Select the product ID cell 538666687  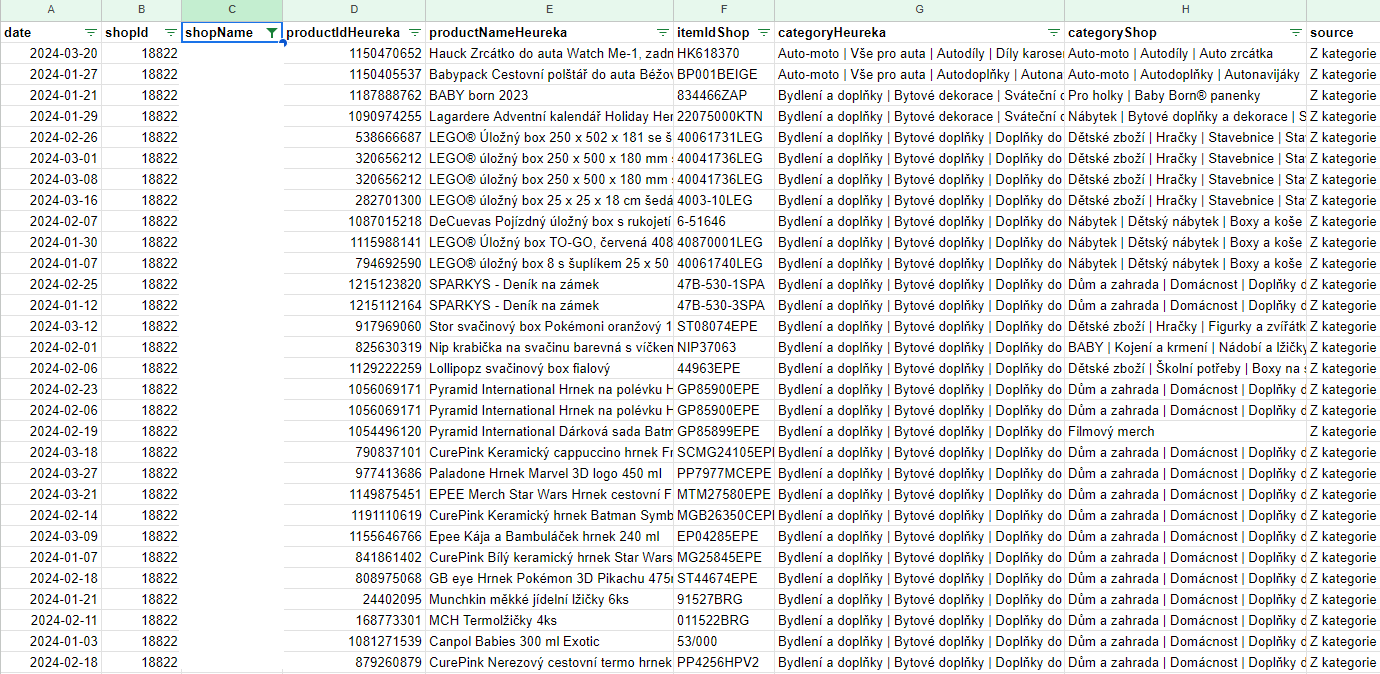355,138
